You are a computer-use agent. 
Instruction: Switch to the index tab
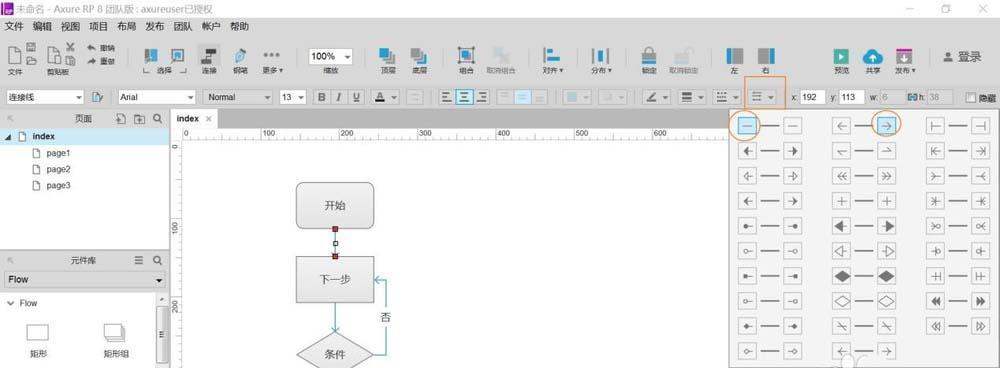(x=188, y=119)
